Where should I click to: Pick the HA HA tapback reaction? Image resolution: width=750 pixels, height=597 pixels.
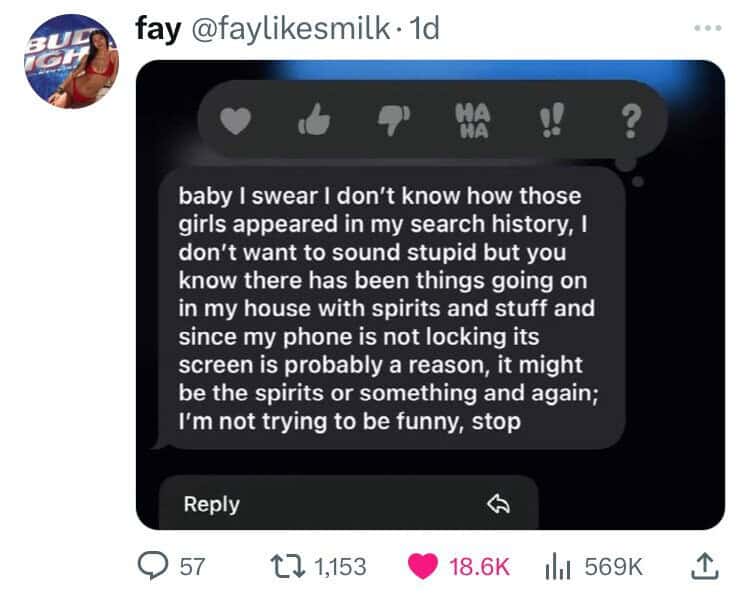pos(473,121)
